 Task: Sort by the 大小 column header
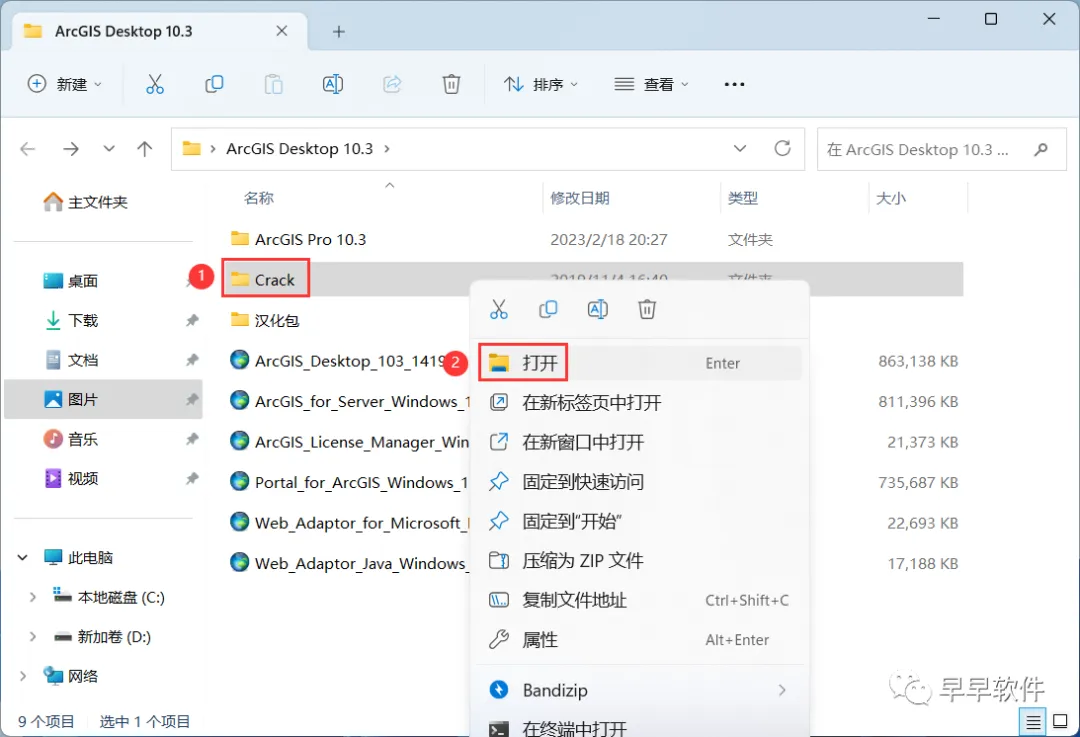point(891,198)
